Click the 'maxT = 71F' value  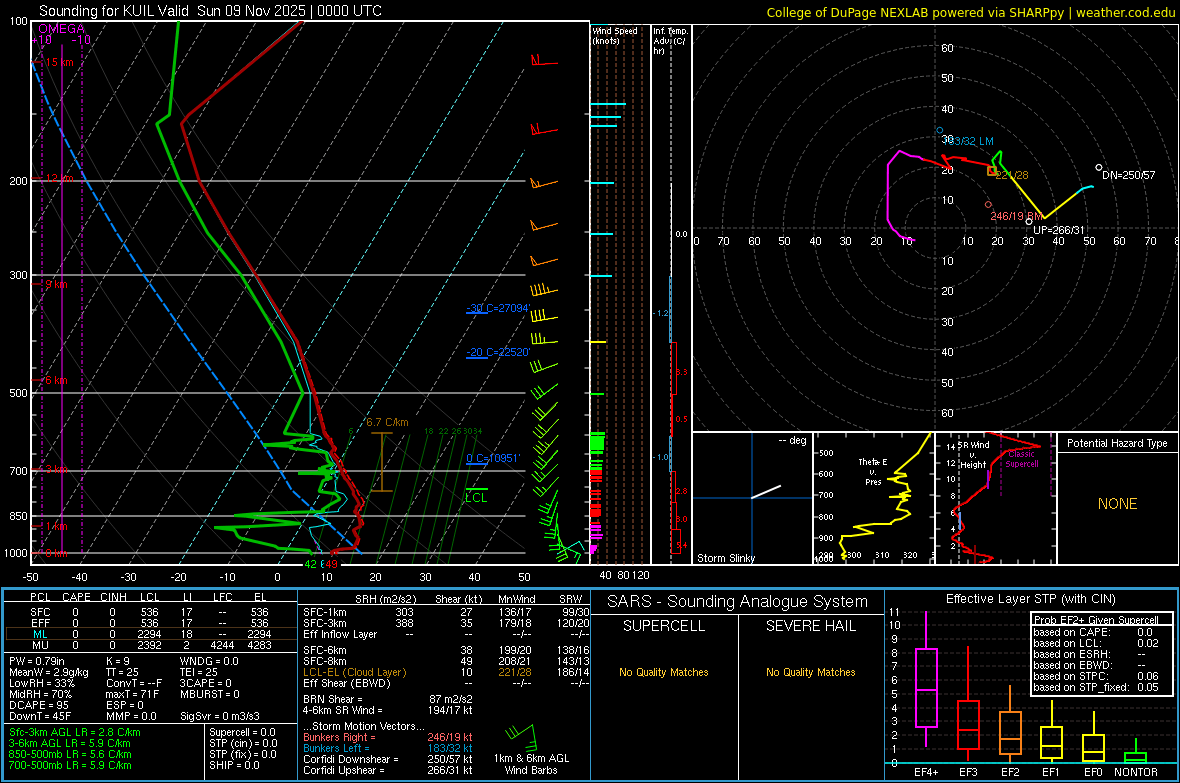point(132,694)
